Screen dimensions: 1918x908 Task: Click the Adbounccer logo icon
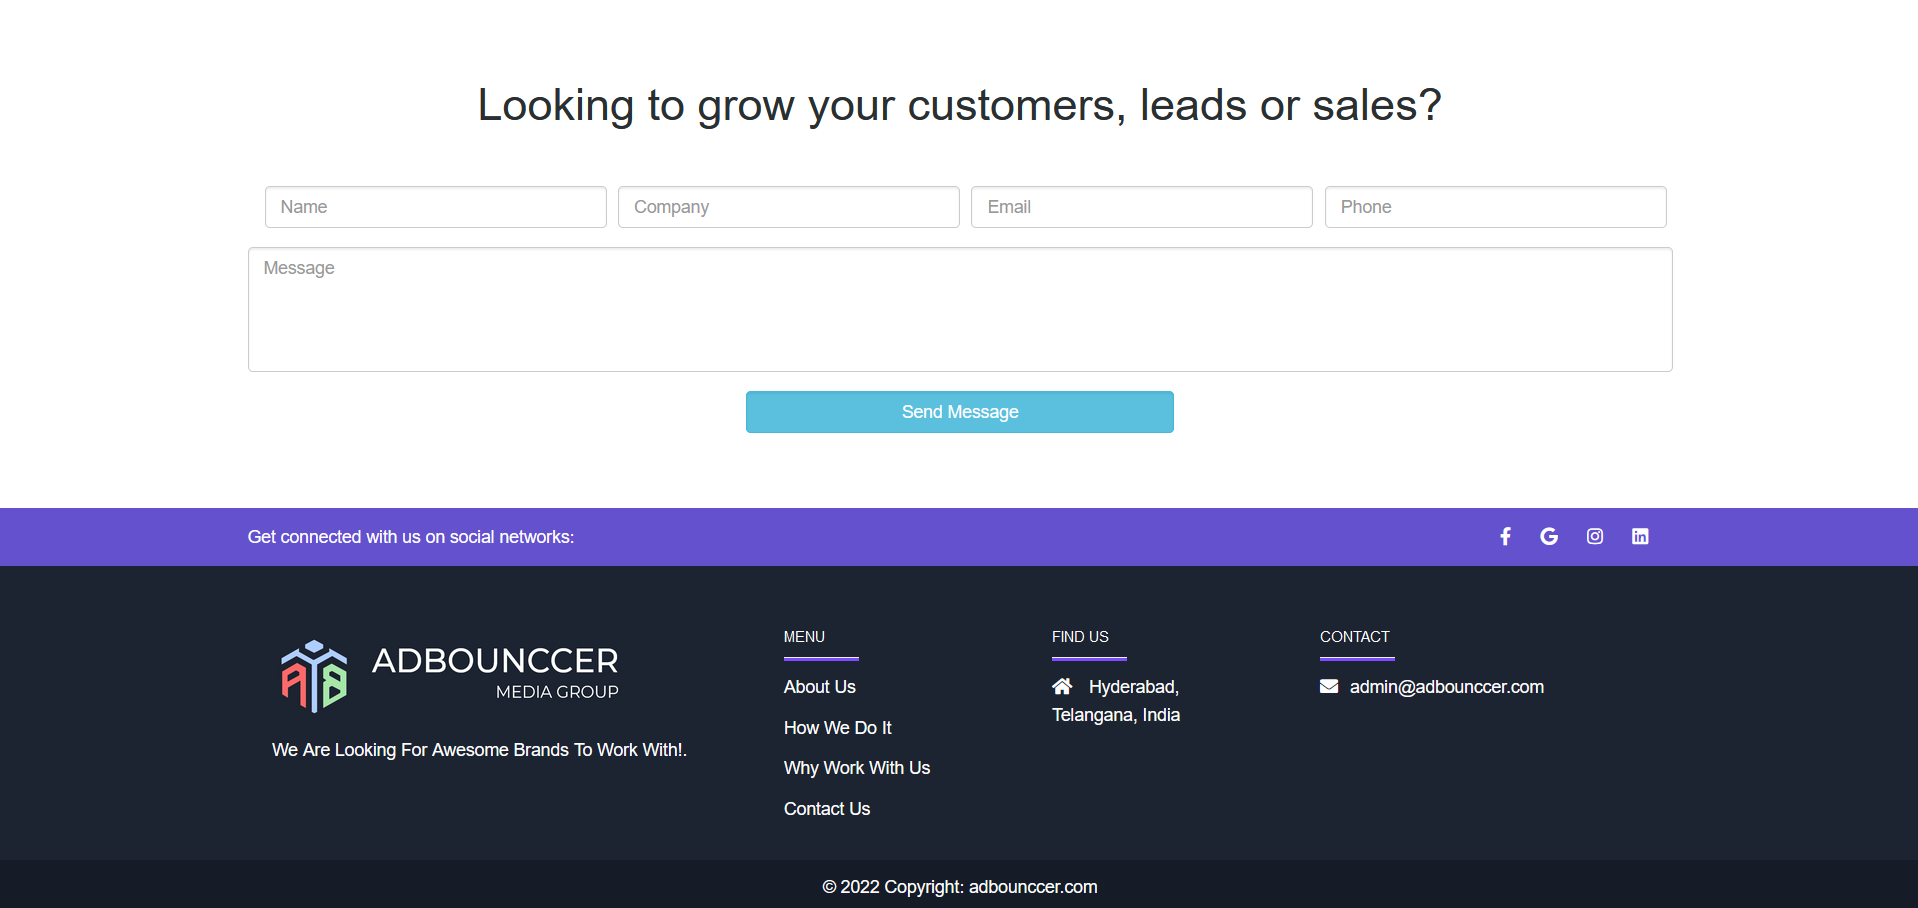[313, 675]
